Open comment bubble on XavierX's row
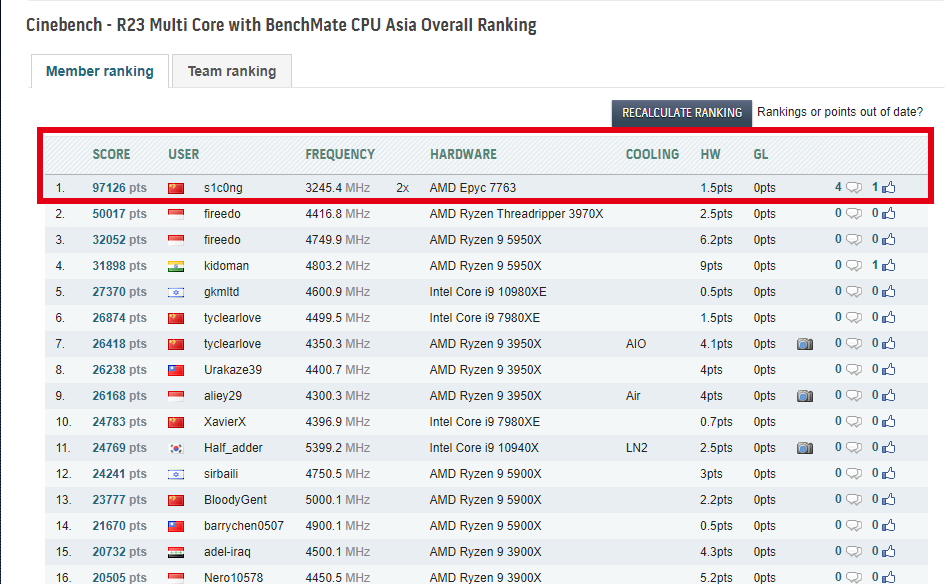This screenshot has height=584, width=948. coord(853,421)
